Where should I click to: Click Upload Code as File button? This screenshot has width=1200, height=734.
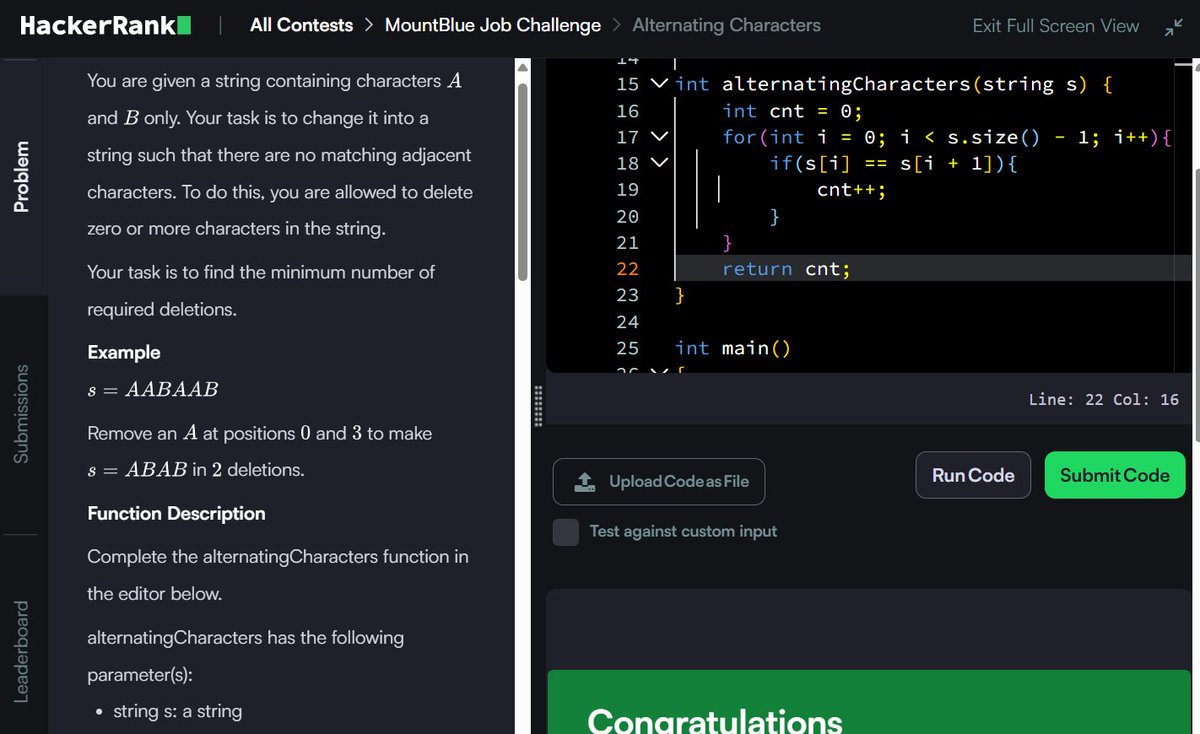click(659, 481)
